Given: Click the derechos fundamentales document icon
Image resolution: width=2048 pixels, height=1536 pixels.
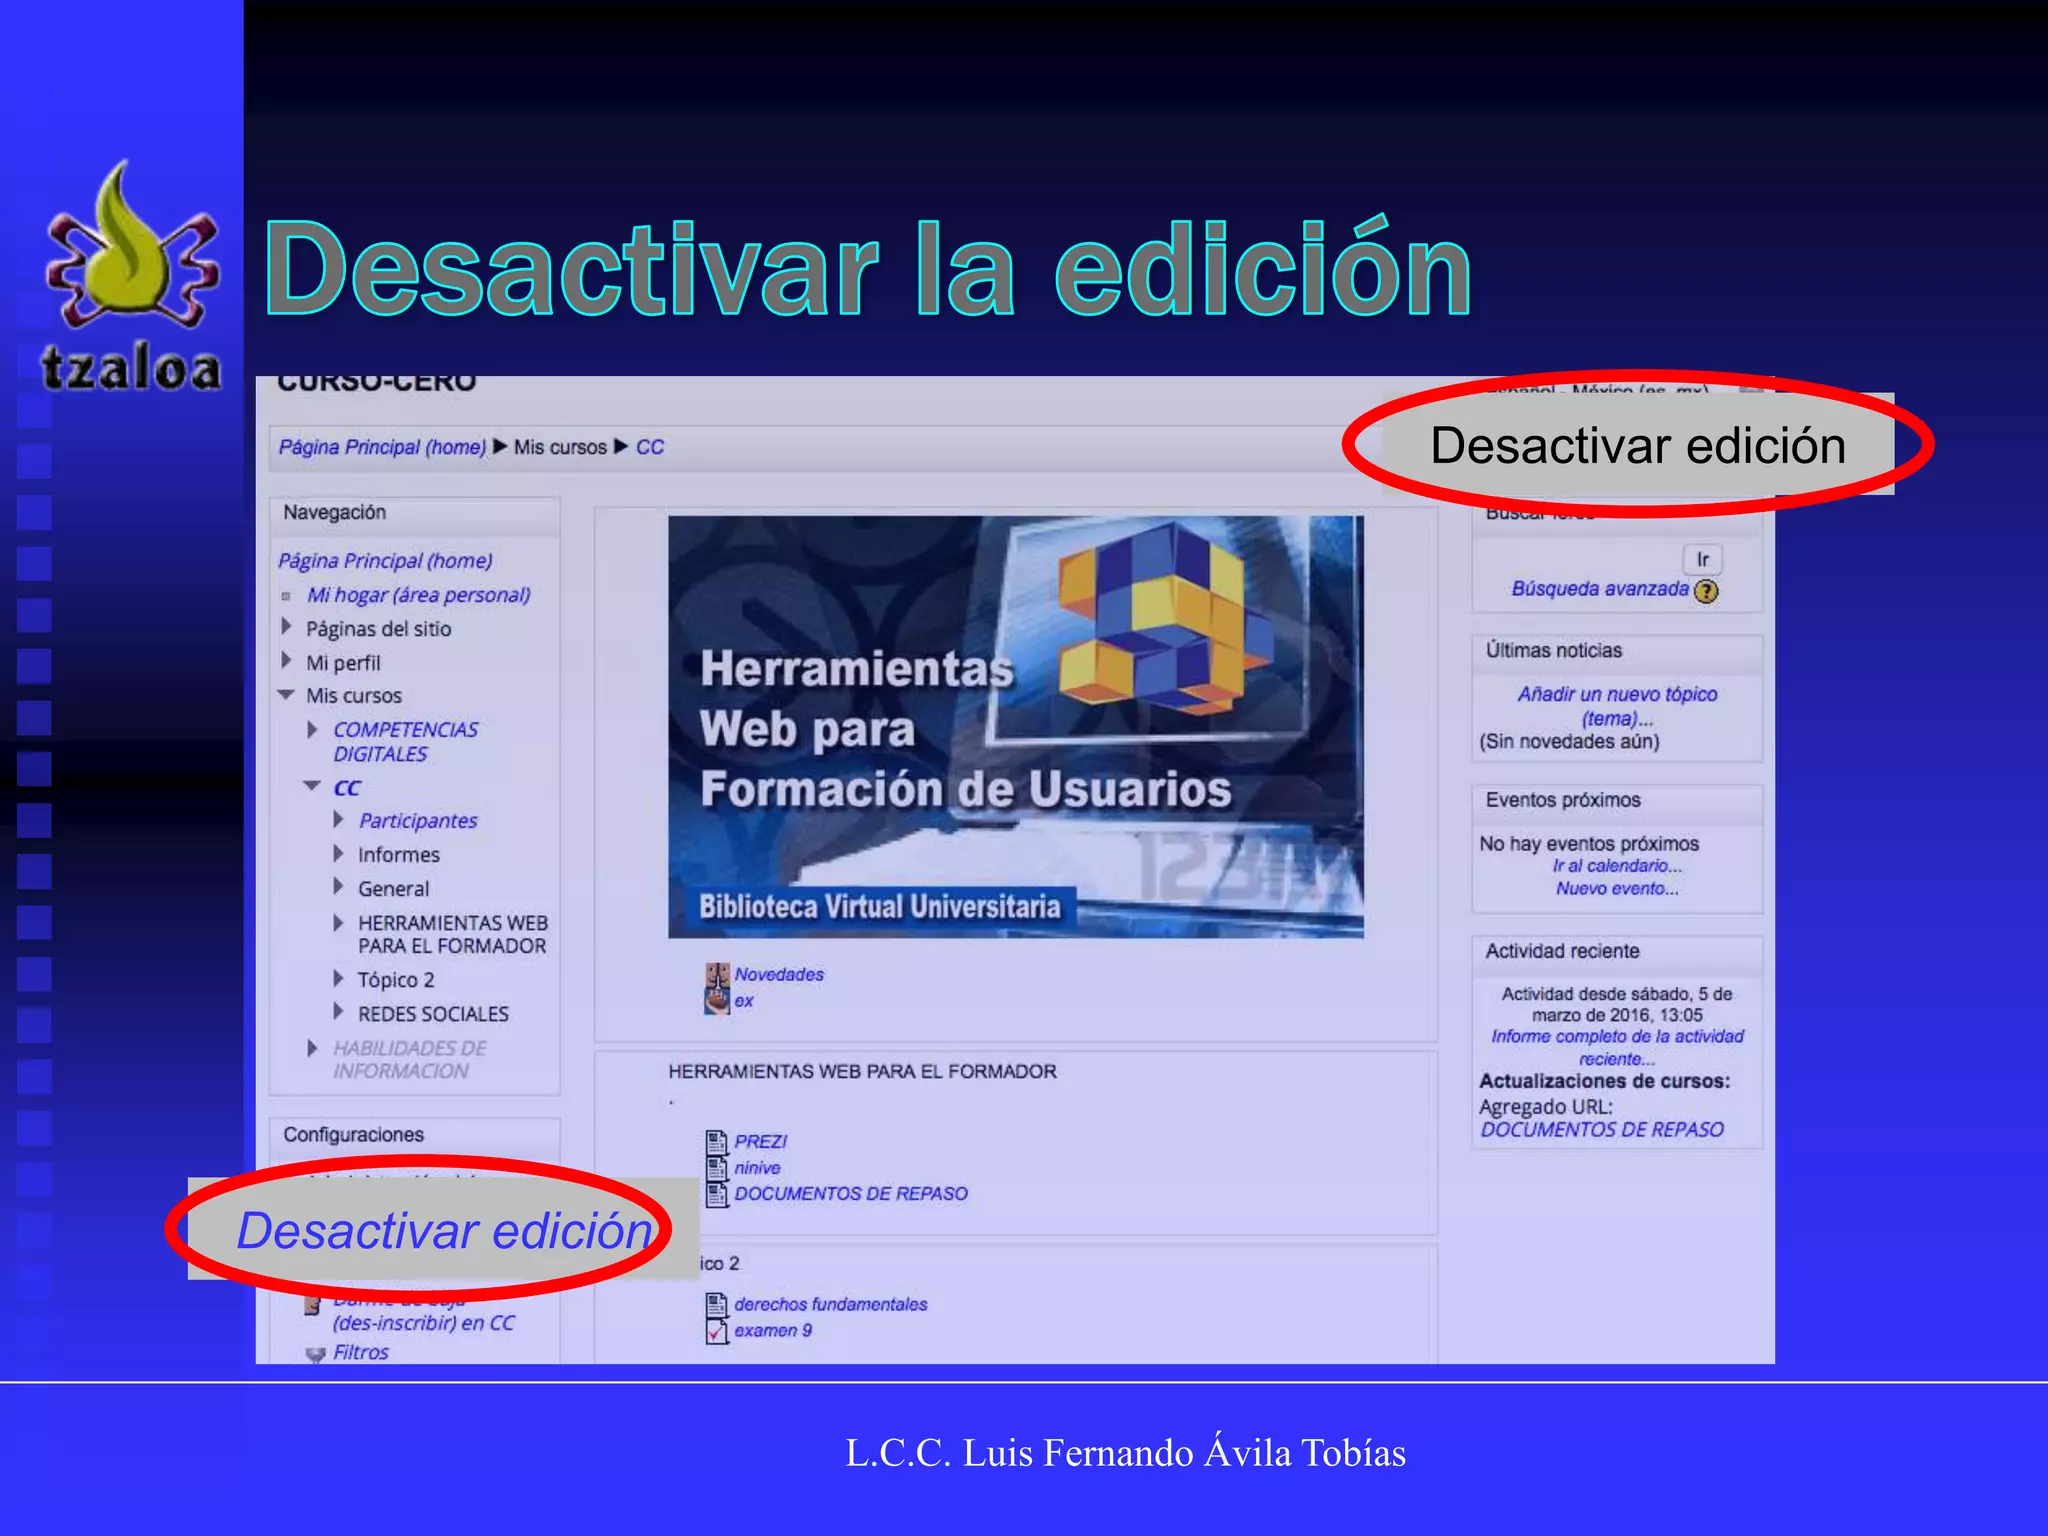Looking at the screenshot, I should coord(717,1304).
